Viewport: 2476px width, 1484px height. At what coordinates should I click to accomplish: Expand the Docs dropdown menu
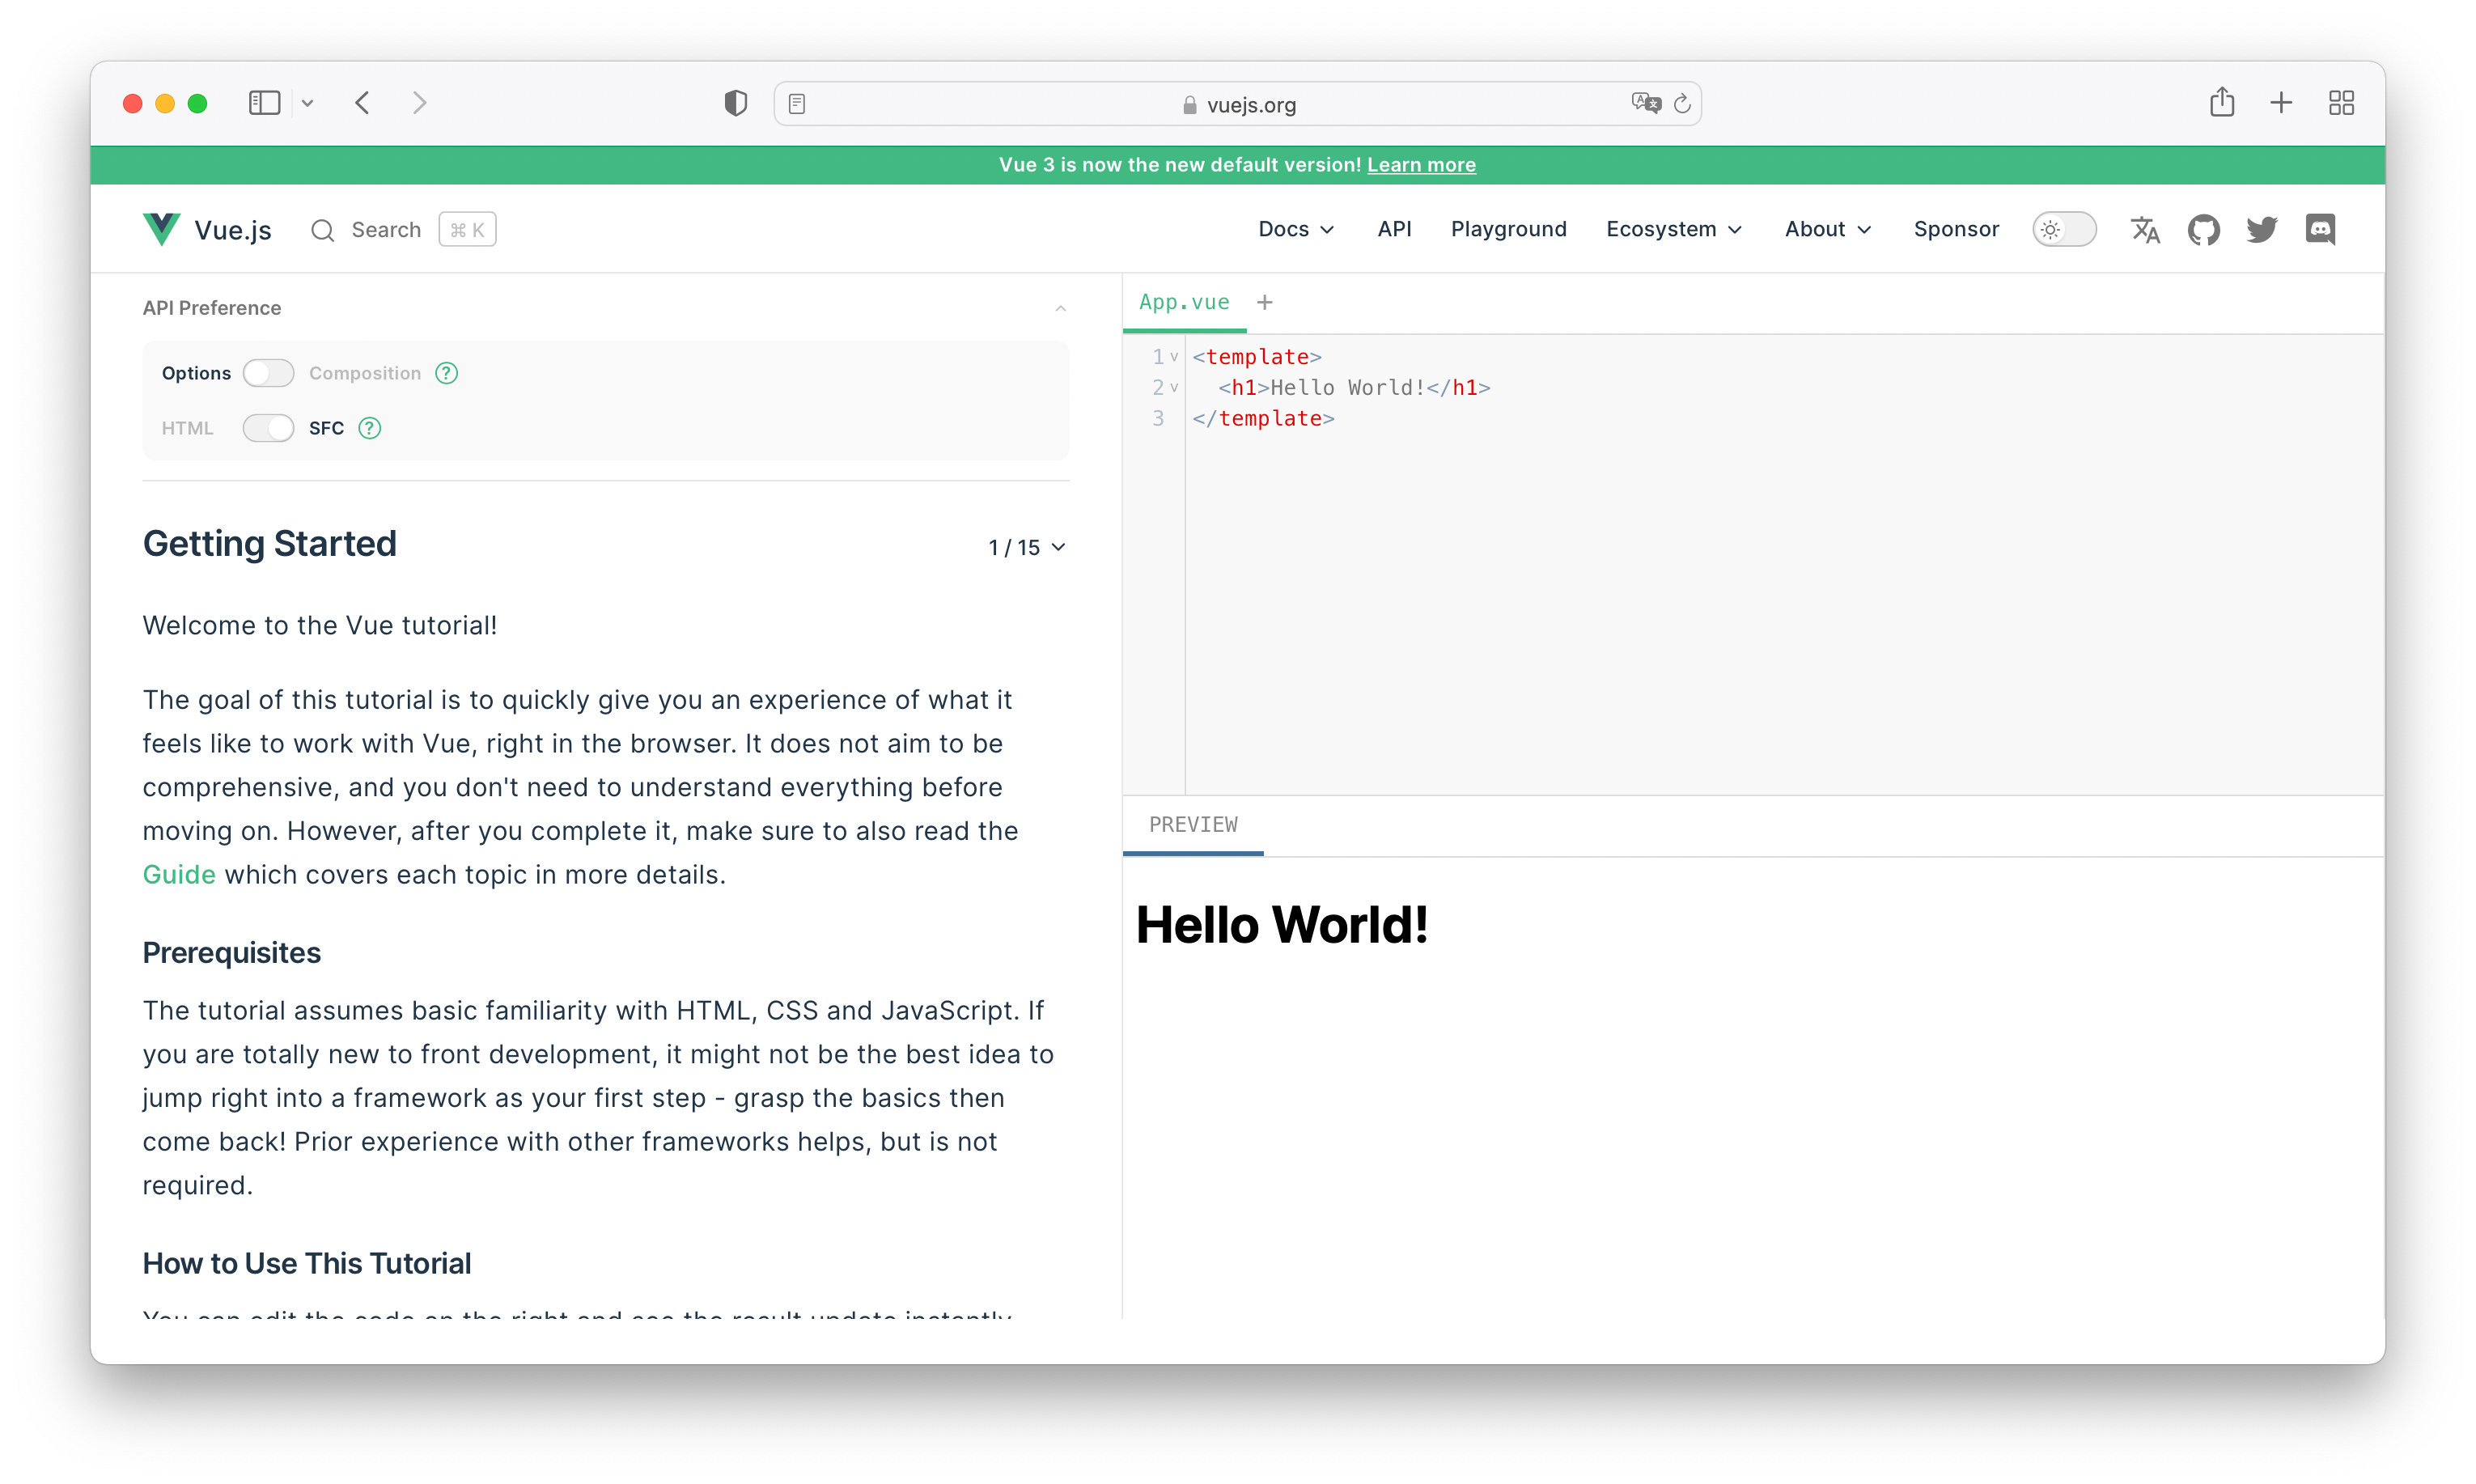point(1296,230)
